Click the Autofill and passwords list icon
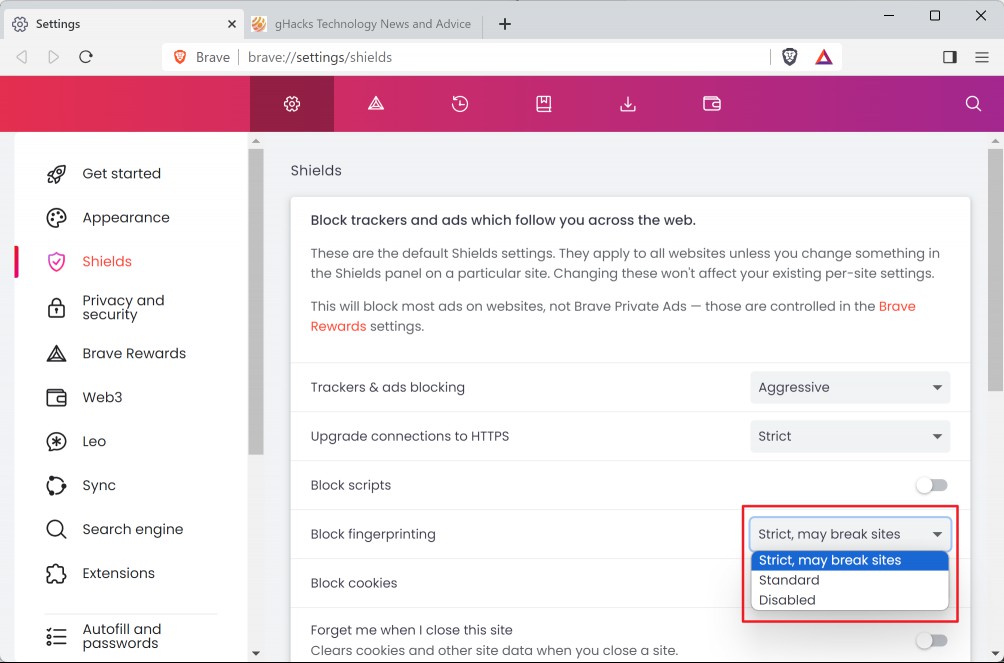 pos(56,636)
